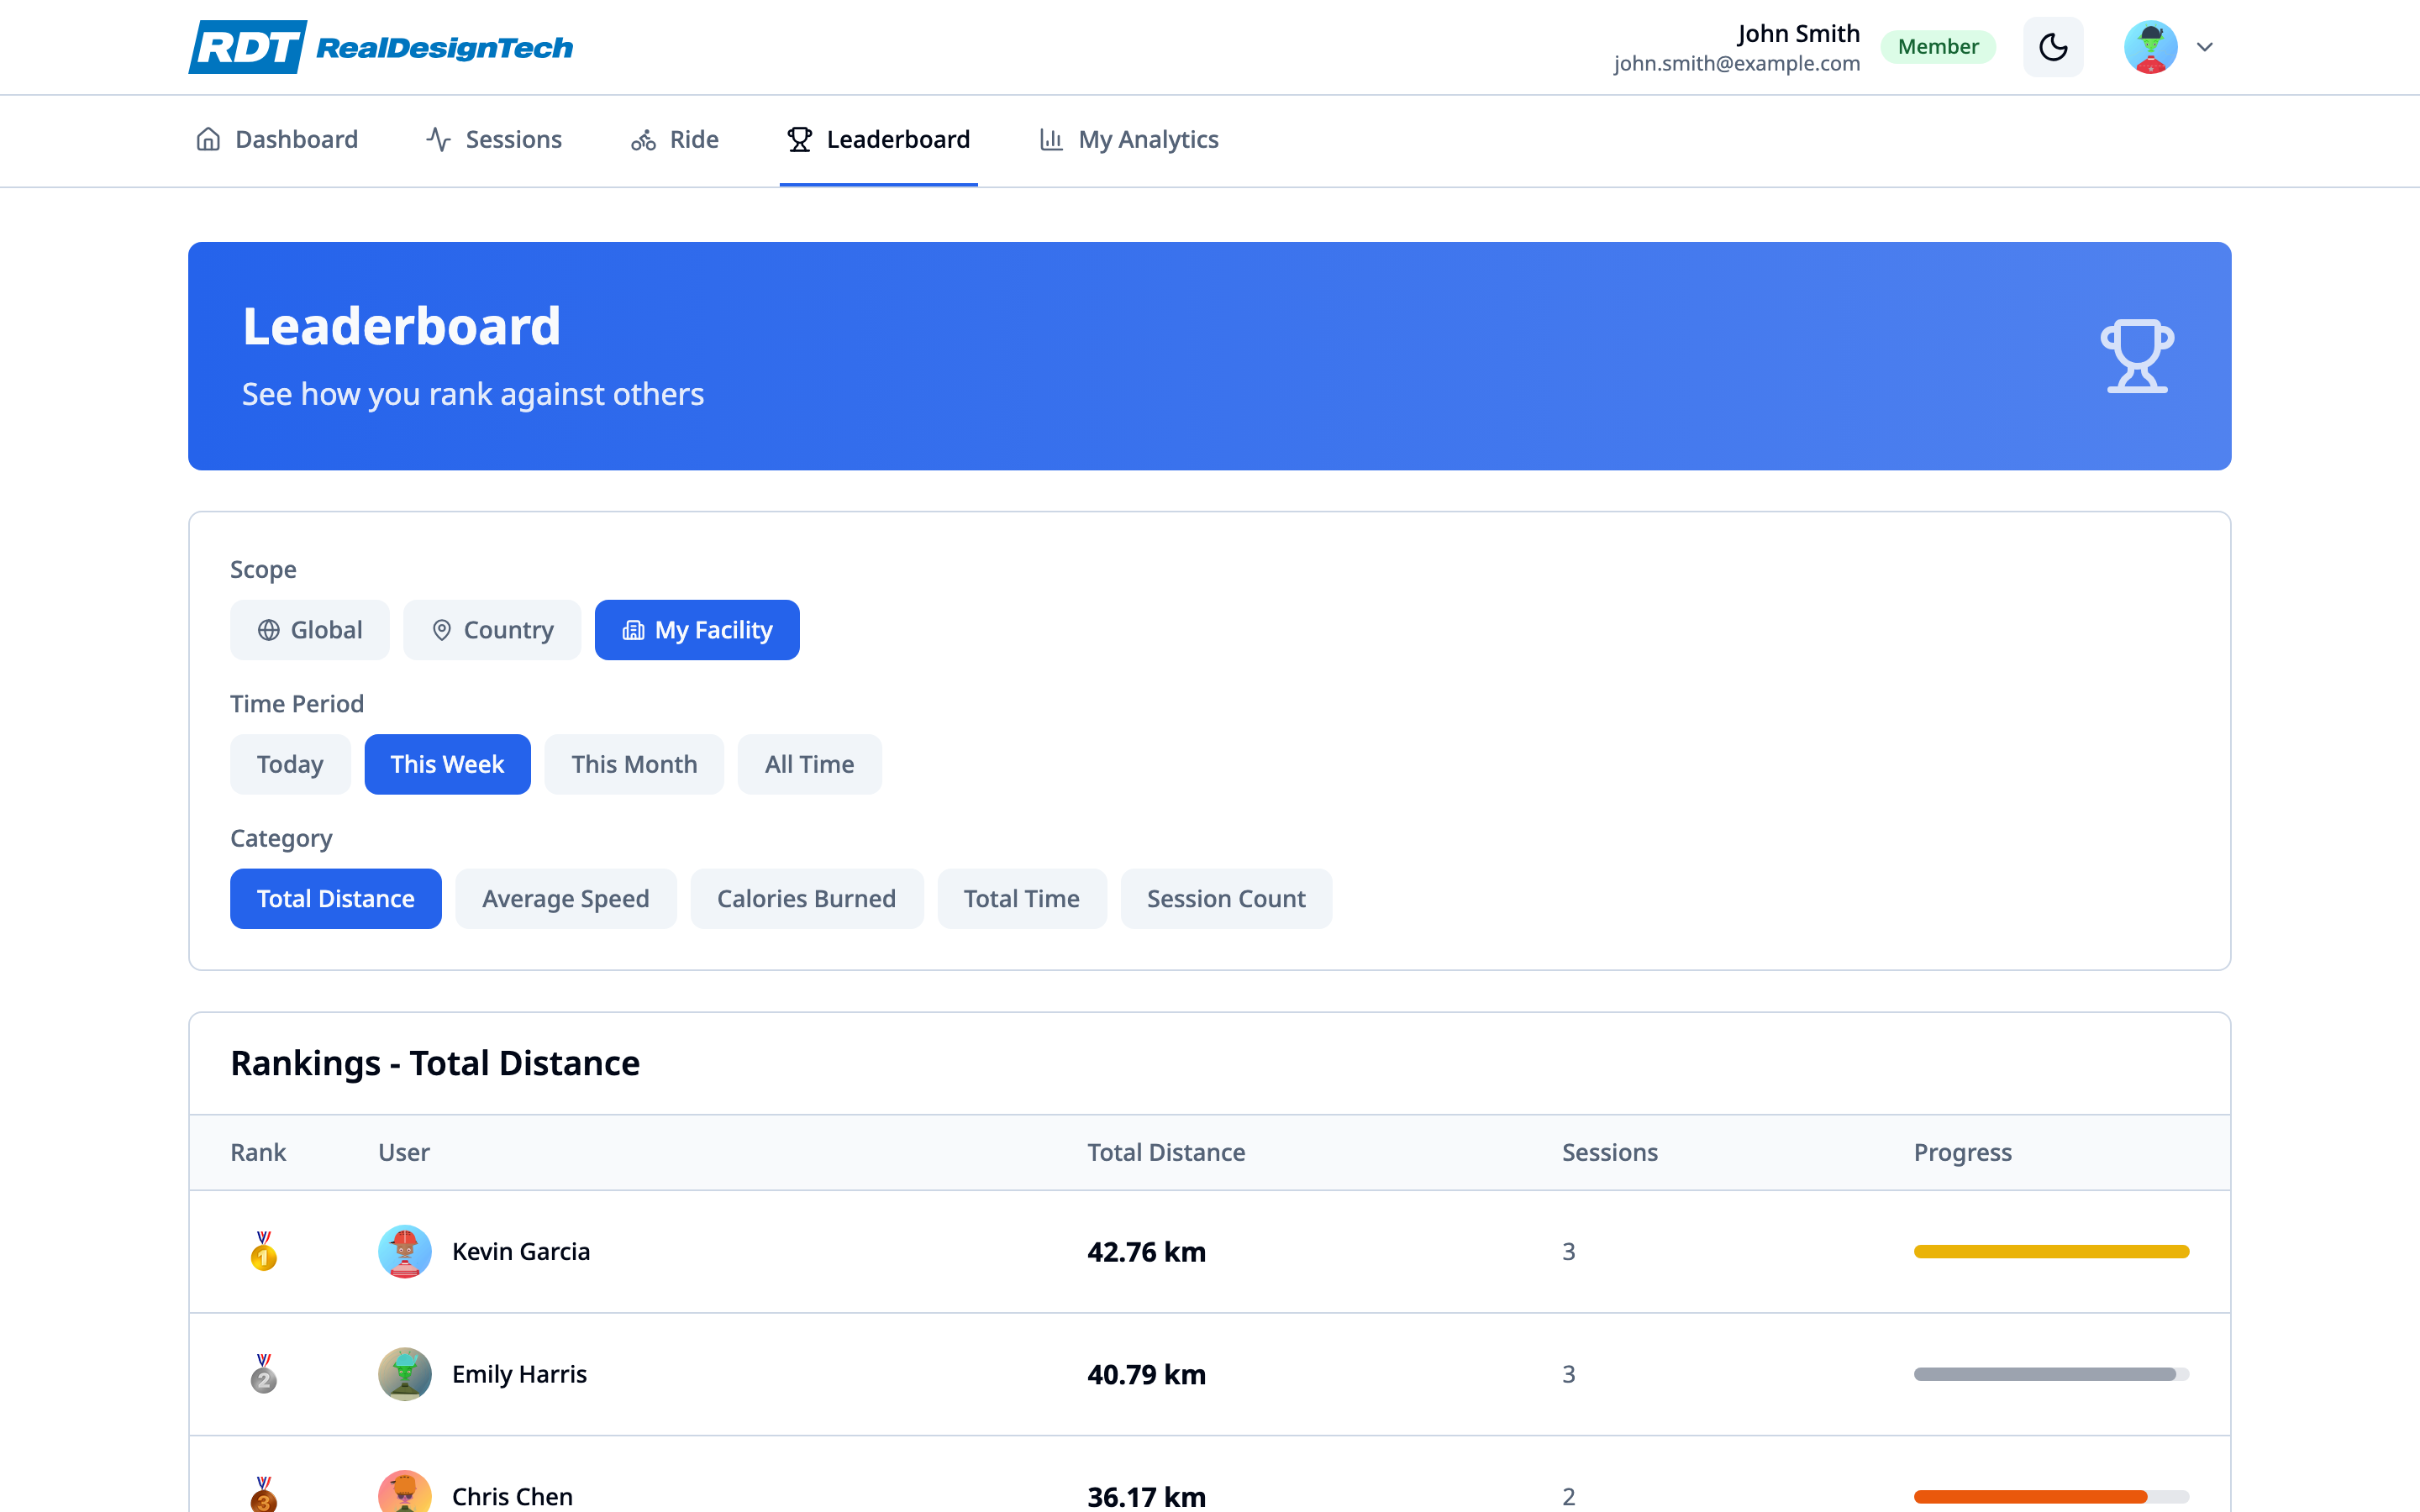
Task: Click the RDT RealDesignTech logo
Action: [x=380, y=46]
